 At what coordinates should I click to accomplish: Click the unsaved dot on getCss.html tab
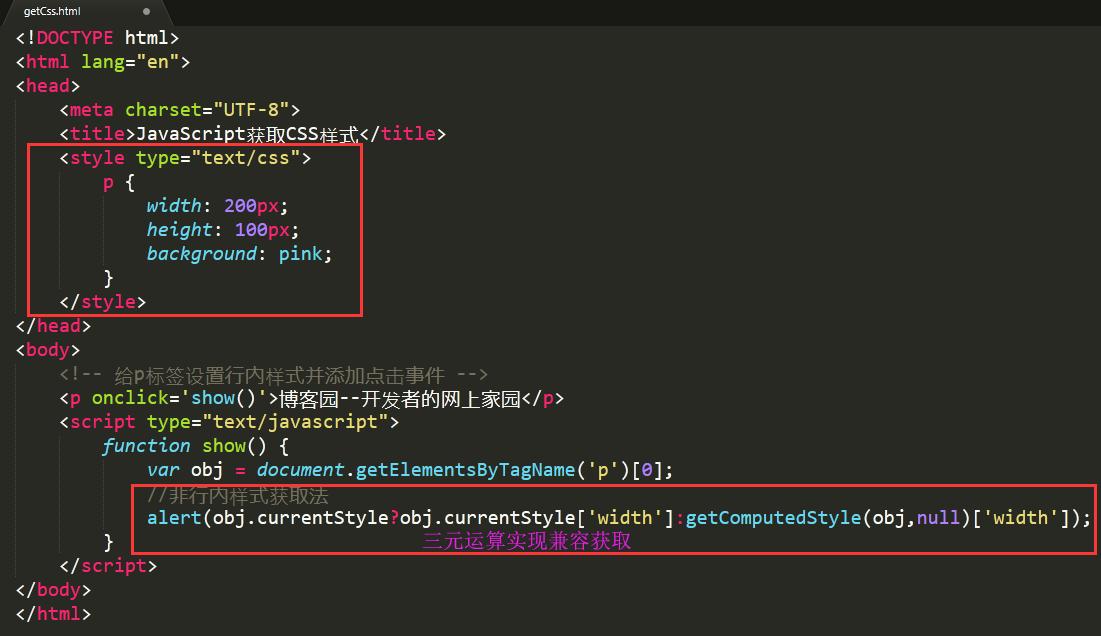coord(146,12)
